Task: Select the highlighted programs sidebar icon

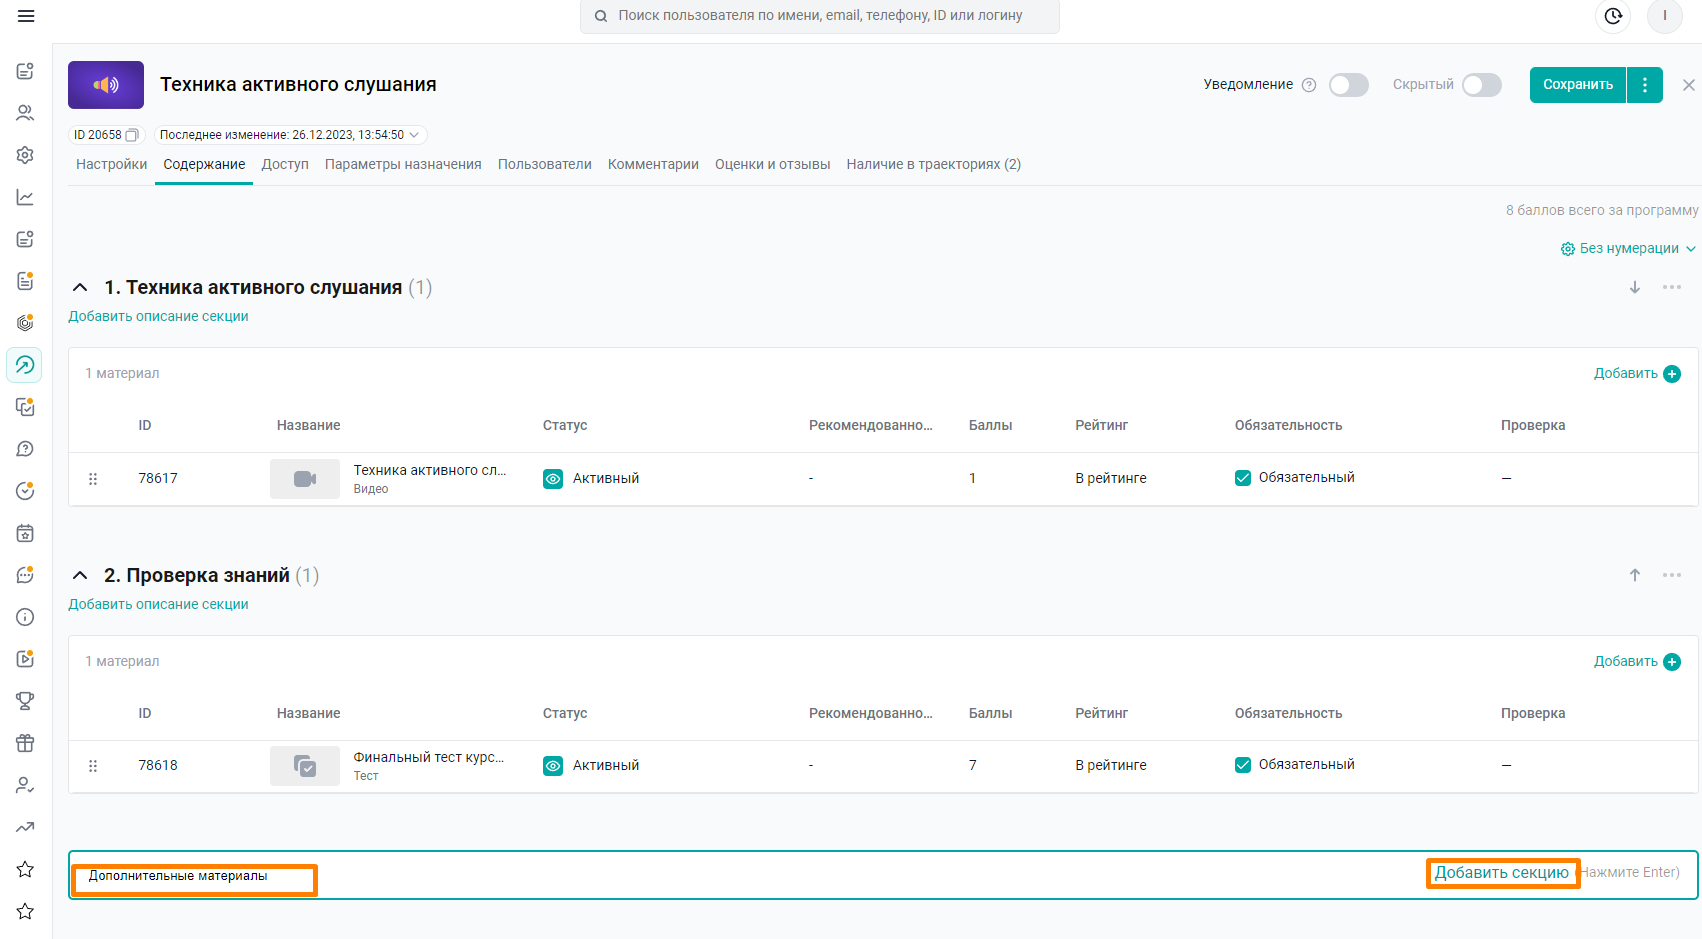Action: click(25, 365)
